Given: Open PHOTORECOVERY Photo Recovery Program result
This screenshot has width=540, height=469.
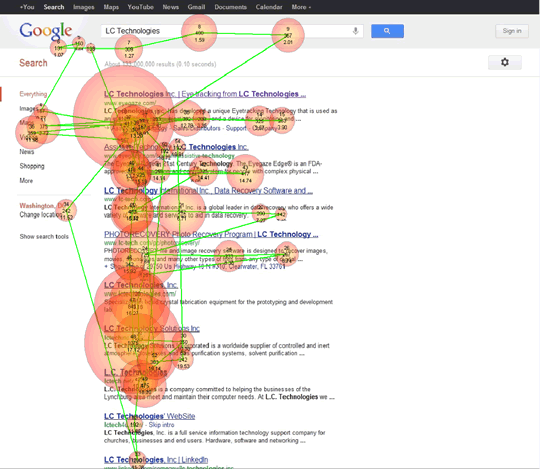Looking at the screenshot, I should pyautogui.click(x=211, y=234).
